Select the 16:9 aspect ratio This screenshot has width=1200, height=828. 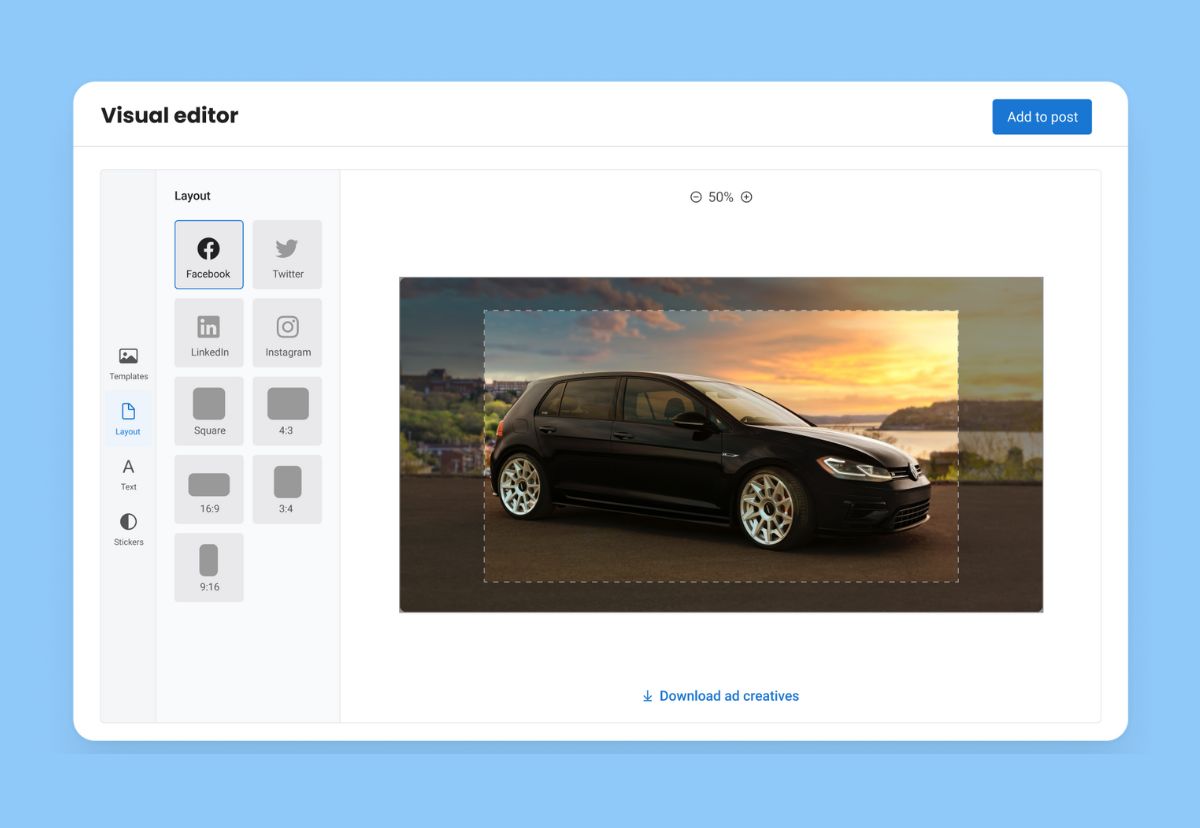tap(208, 489)
